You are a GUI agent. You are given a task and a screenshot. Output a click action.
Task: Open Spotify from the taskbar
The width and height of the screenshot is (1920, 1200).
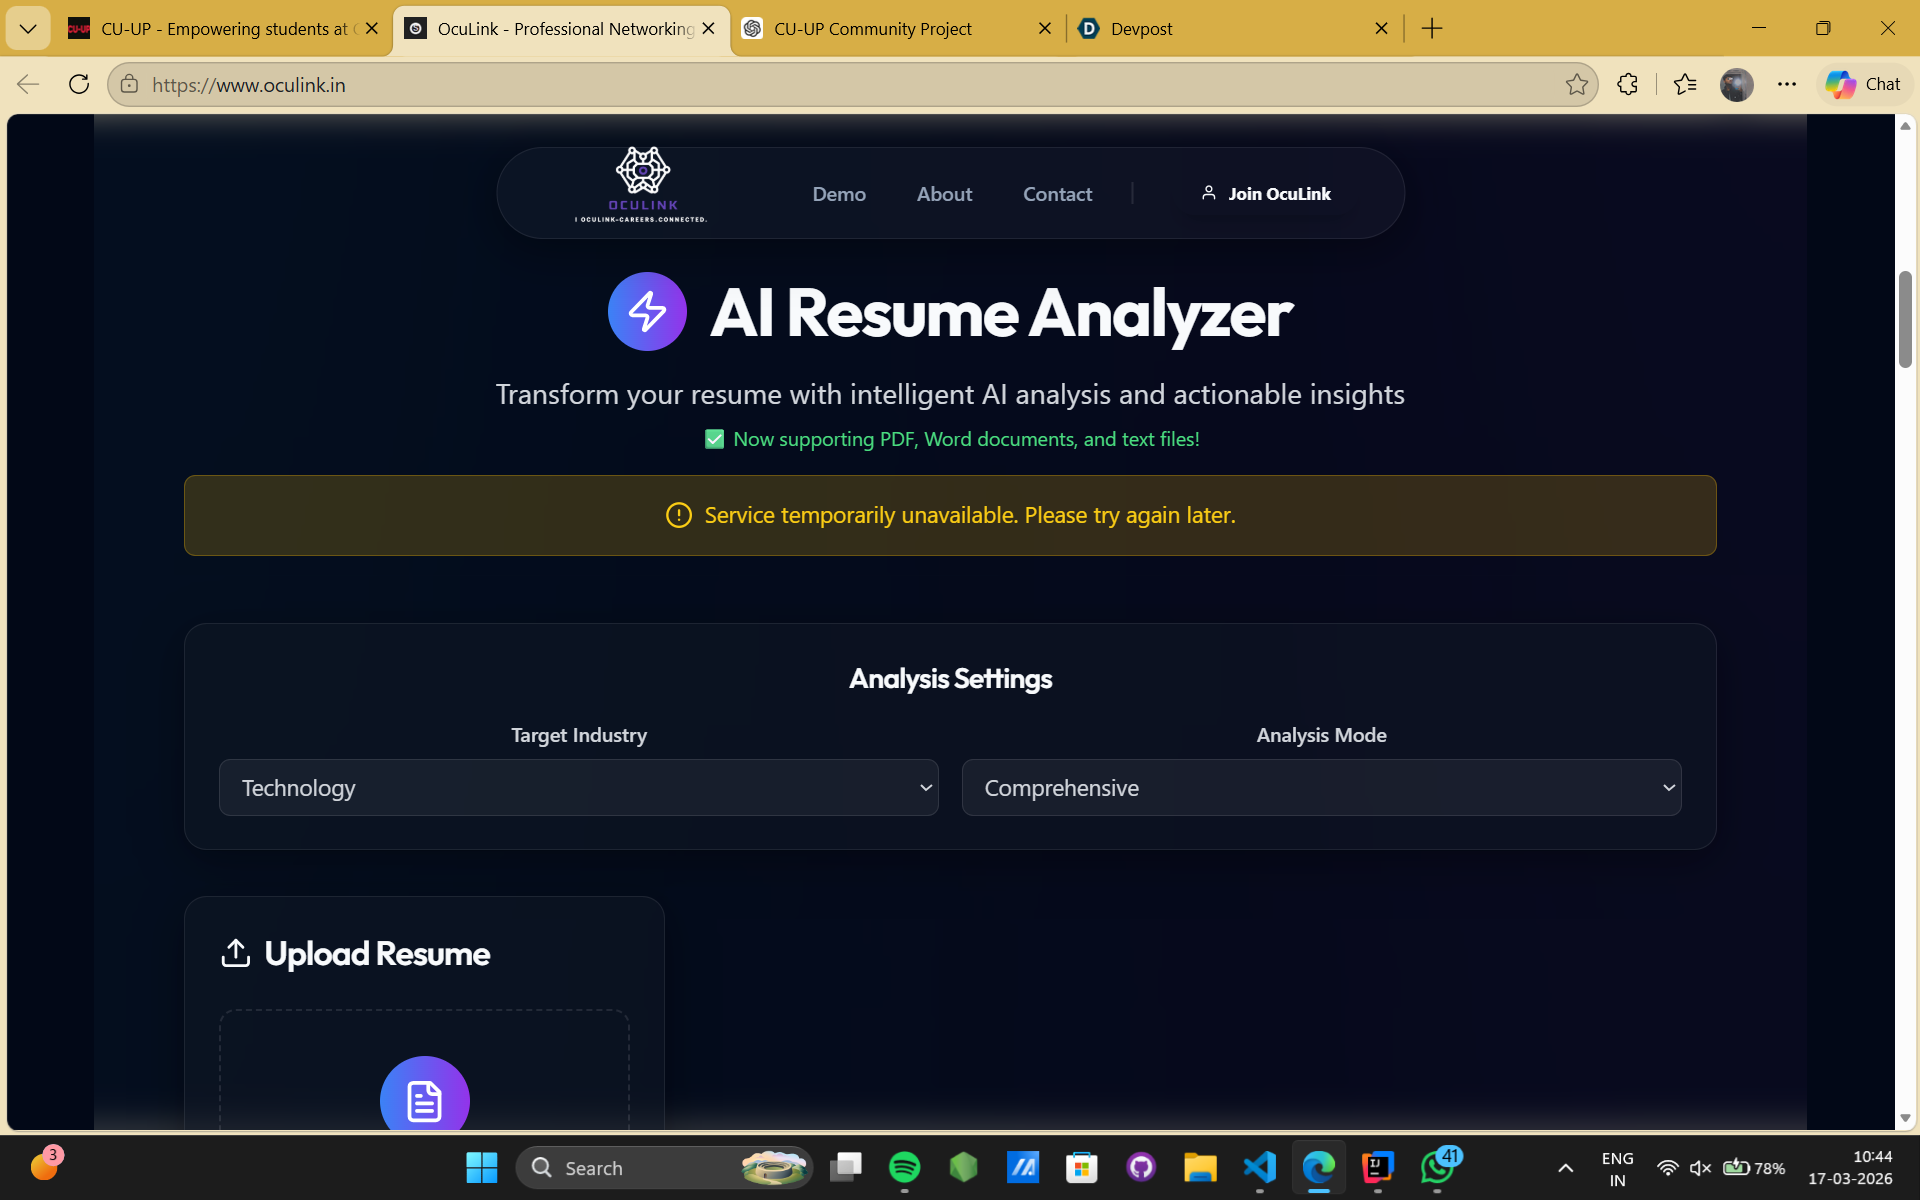[x=904, y=1167]
